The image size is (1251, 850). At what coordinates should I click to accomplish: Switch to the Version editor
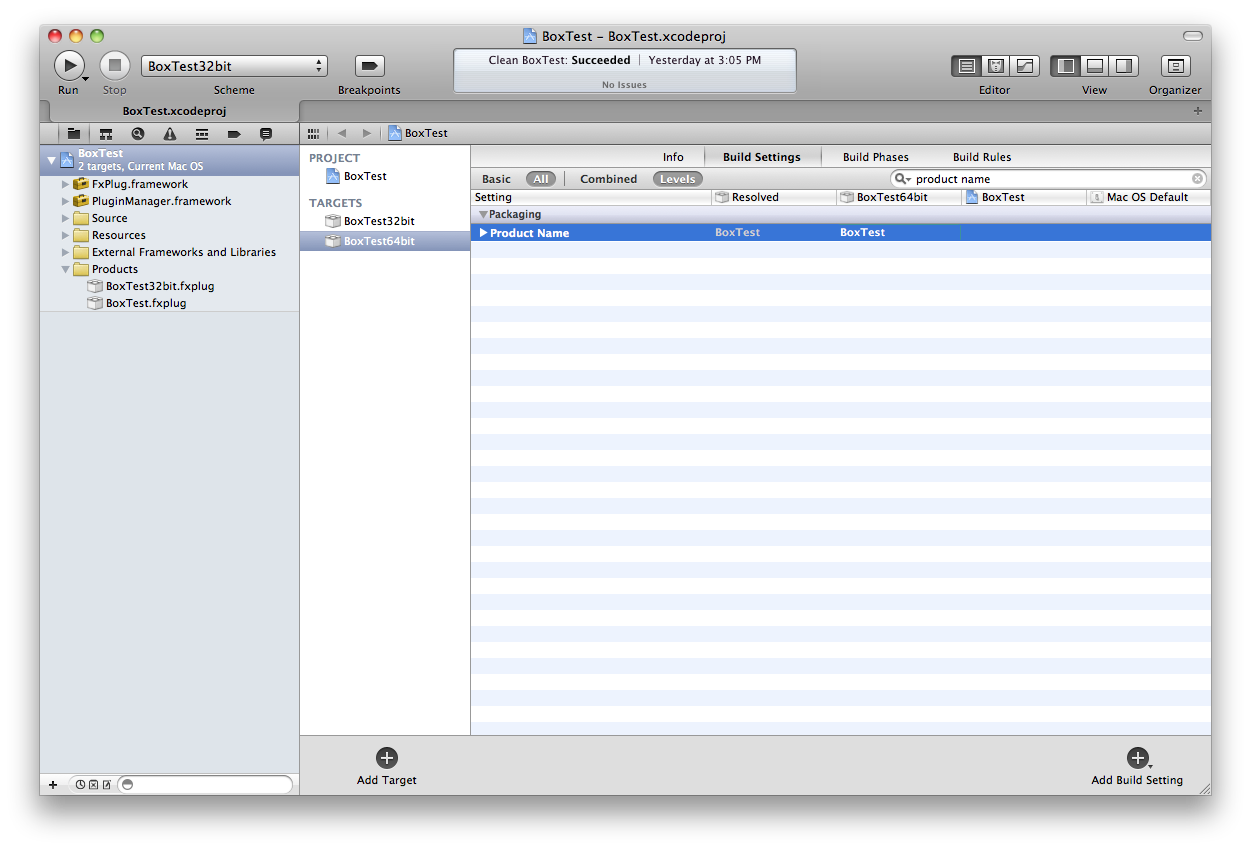tap(1024, 66)
